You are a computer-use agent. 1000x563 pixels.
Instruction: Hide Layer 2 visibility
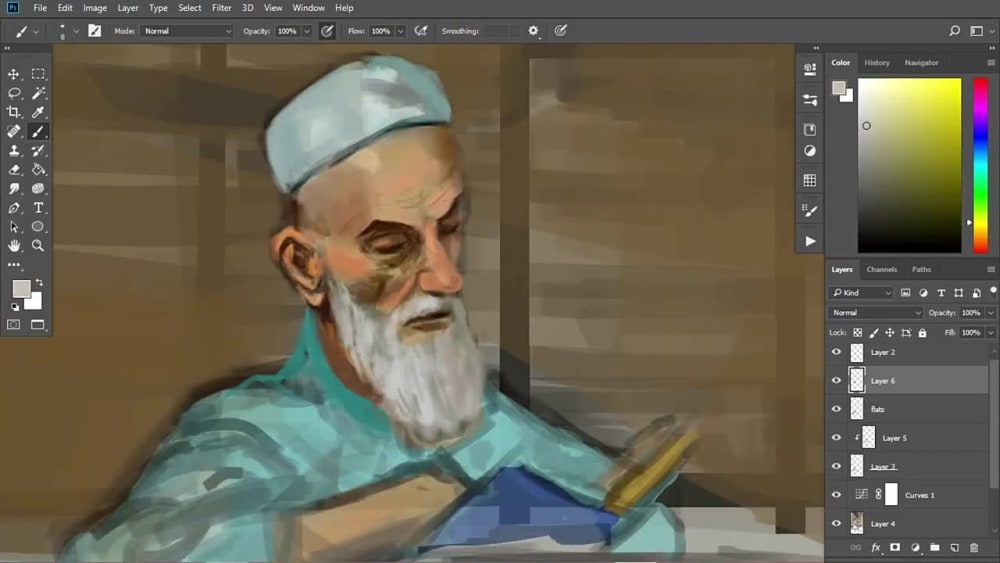point(836,352)
